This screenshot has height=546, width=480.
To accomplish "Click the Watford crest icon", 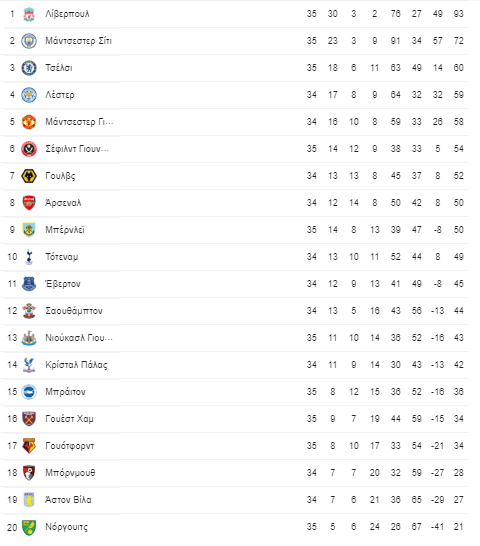I will [29, 446].
